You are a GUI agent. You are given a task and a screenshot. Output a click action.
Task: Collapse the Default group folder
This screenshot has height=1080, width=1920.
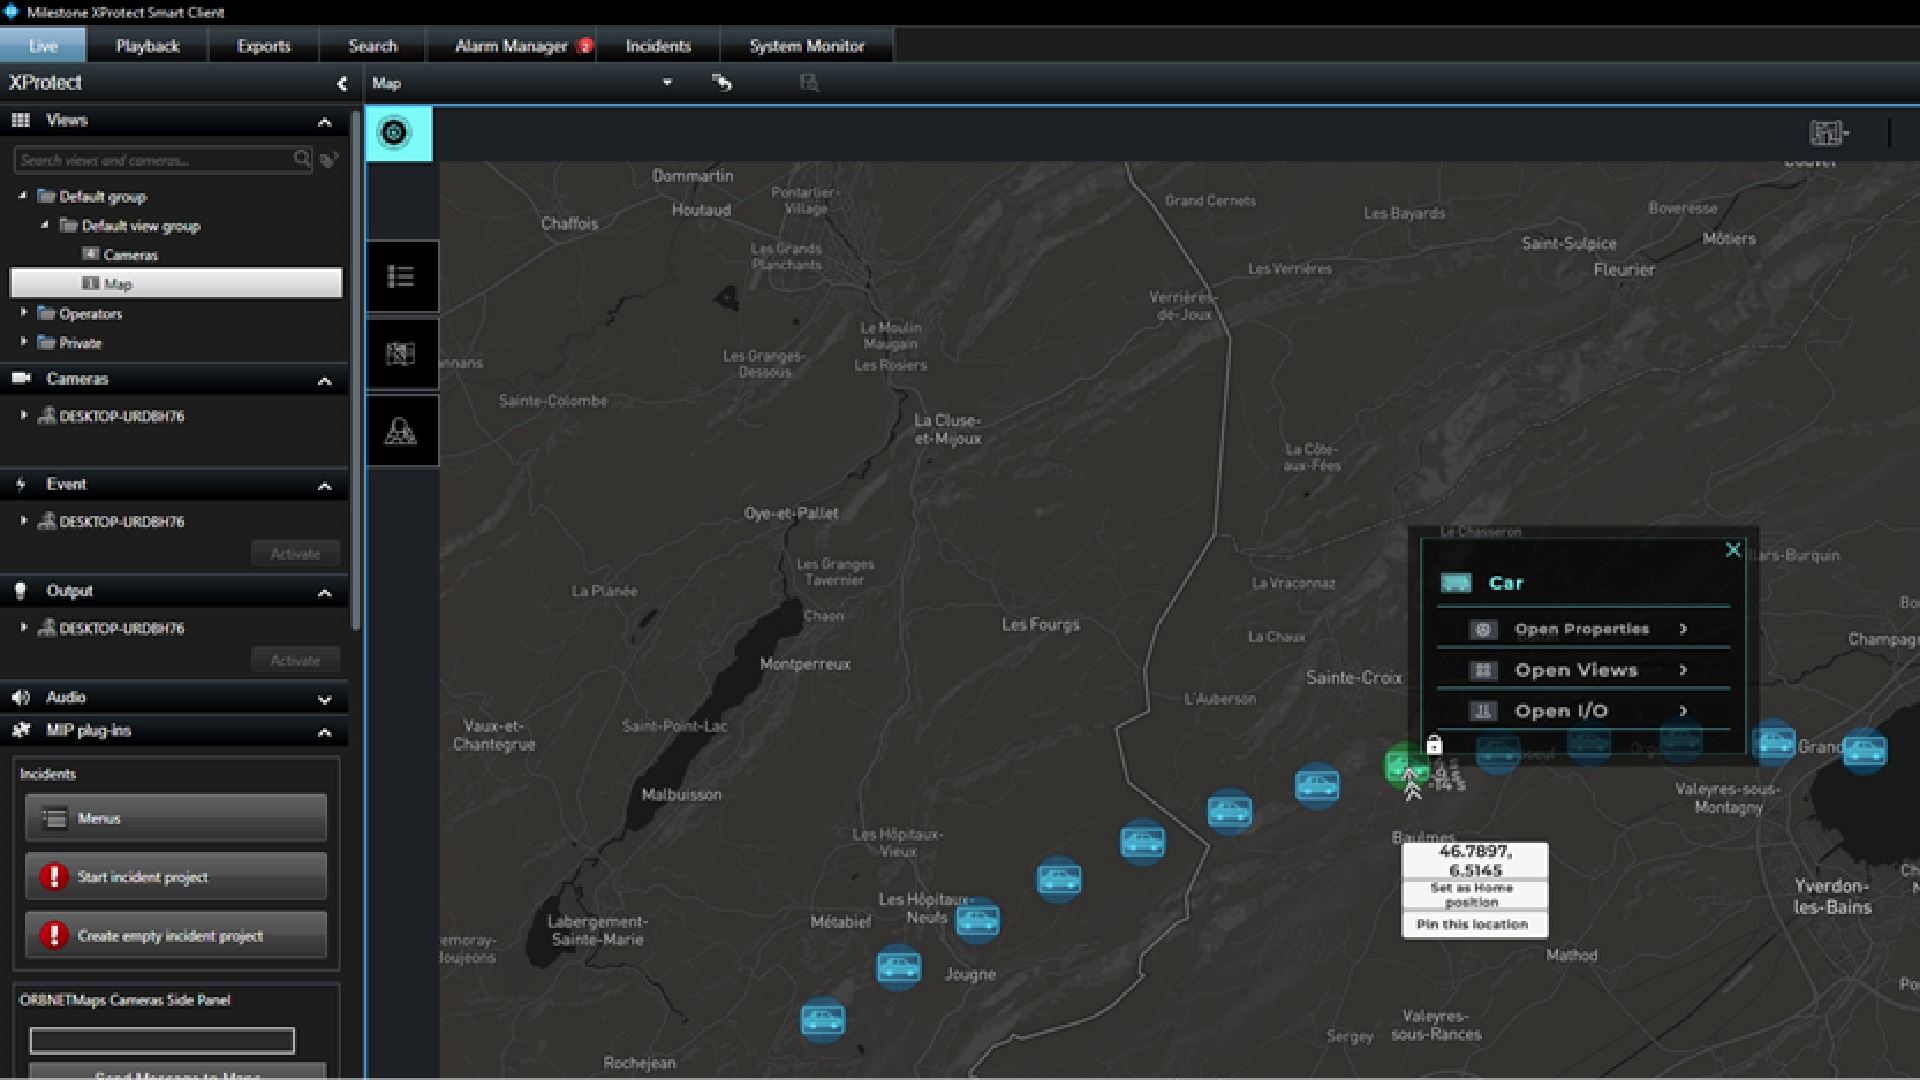point(23,195)
